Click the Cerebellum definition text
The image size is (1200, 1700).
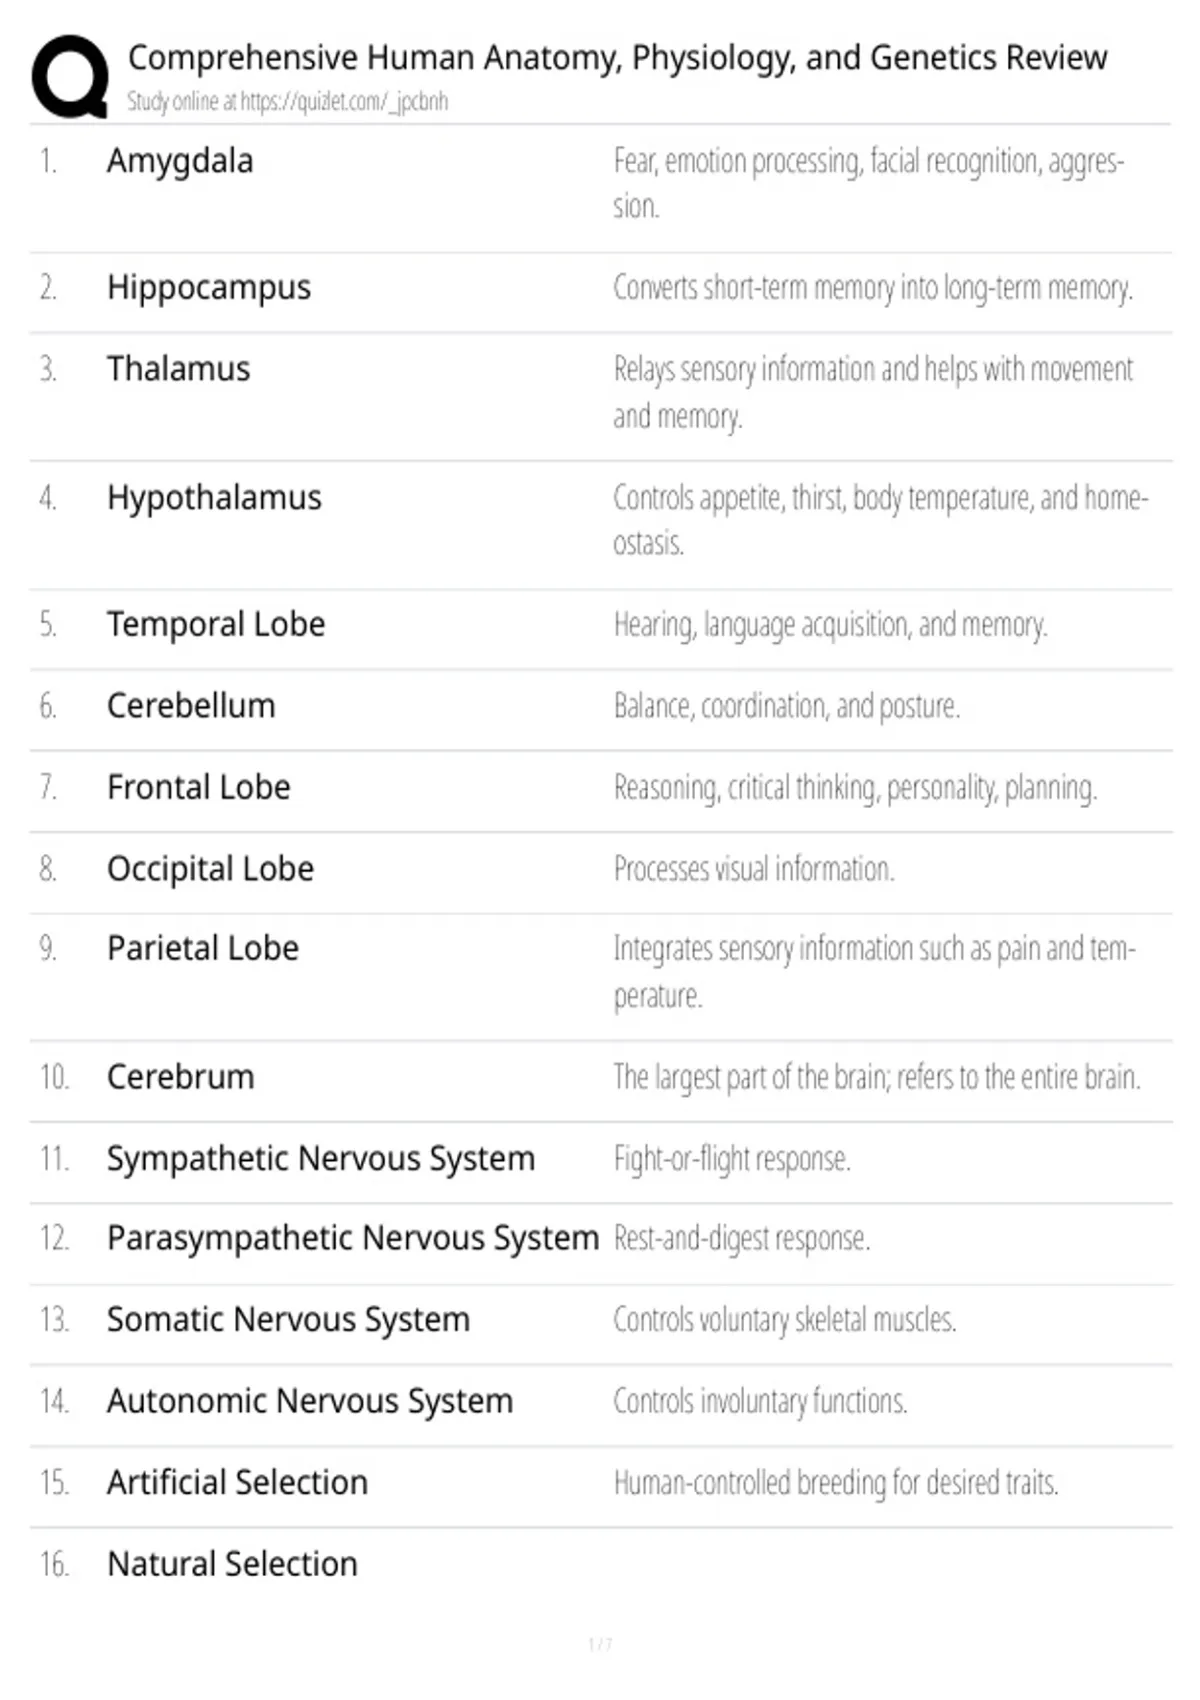[x=787, y=706]
